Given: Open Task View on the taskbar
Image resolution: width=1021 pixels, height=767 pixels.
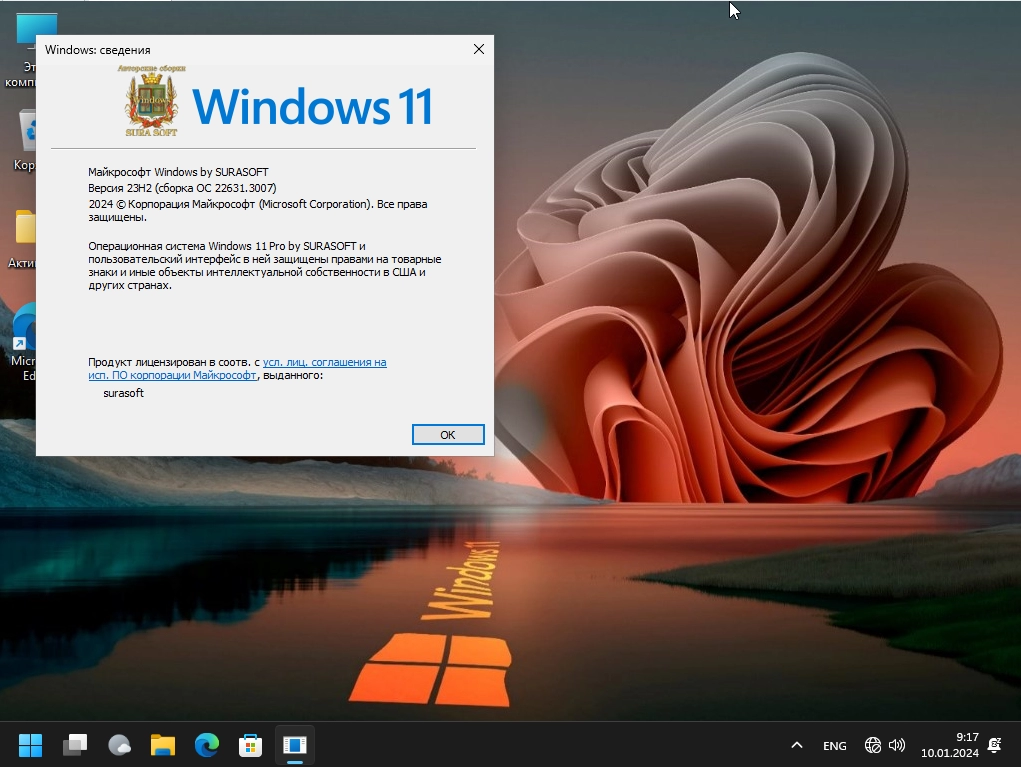Looking at the screenshot, I should point(75,745).
